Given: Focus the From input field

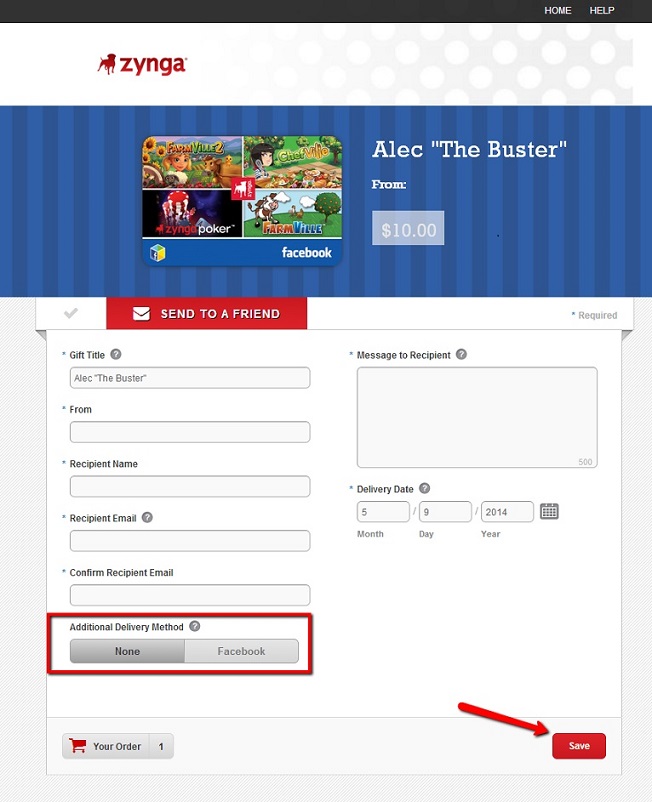Looking at the screenshot, I should (x=190, y=432).
